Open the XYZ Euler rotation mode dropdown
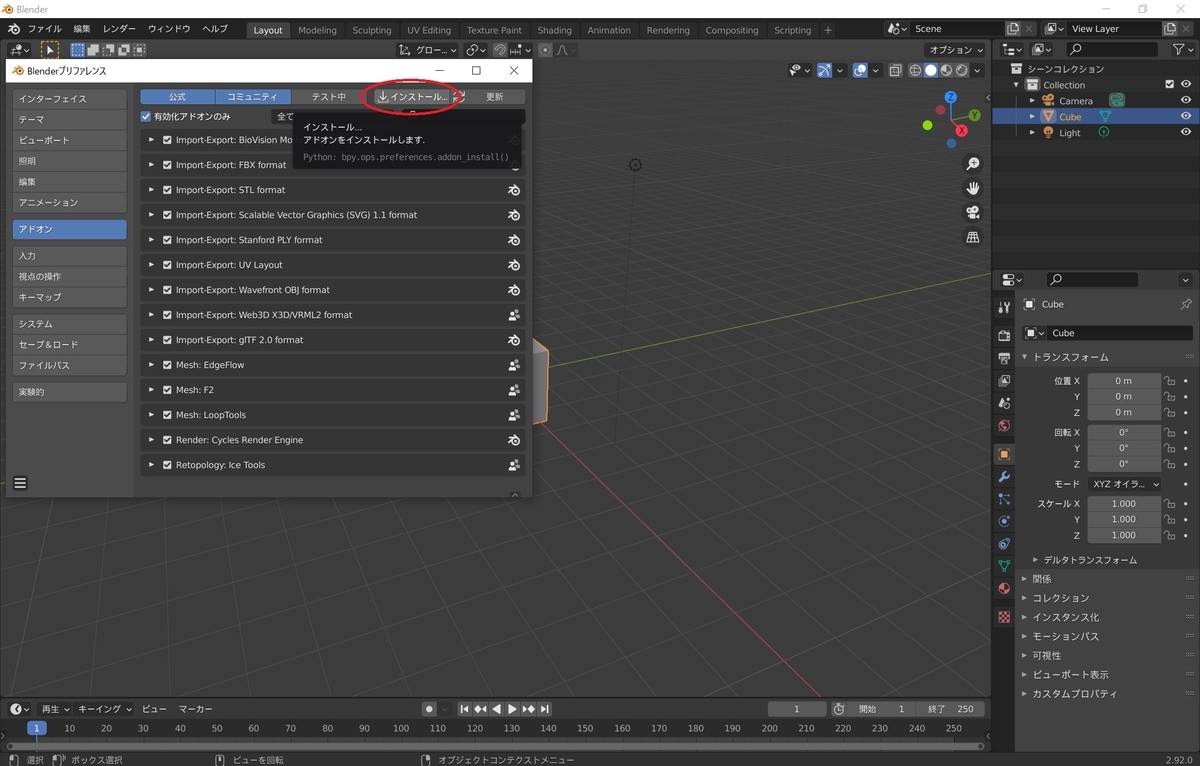 coord(1124,484)
